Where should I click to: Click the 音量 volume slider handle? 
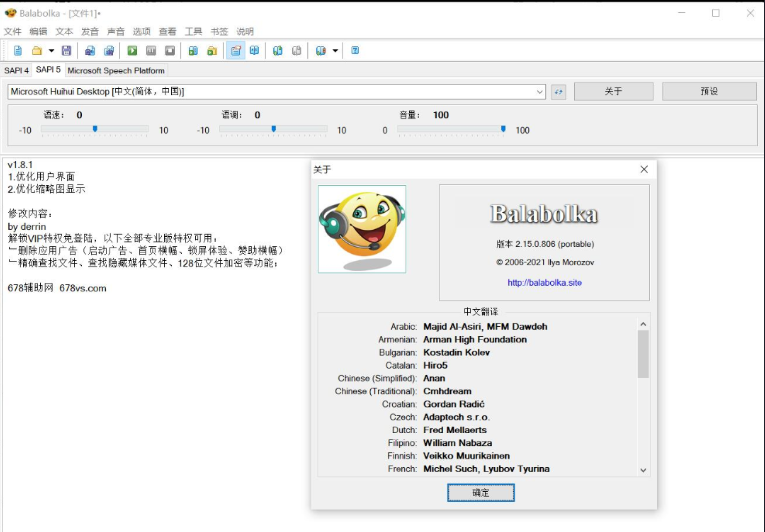[503, 129]
